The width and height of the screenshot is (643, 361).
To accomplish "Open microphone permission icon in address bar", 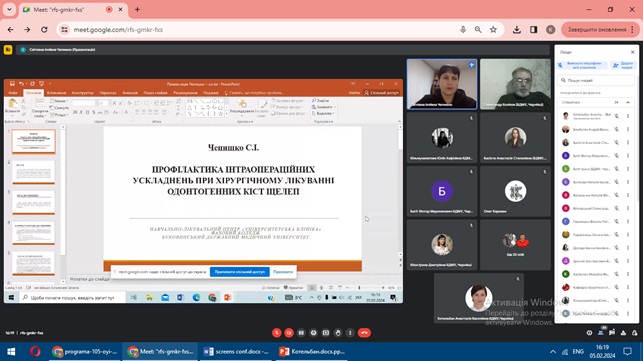I will pos(463,30).
